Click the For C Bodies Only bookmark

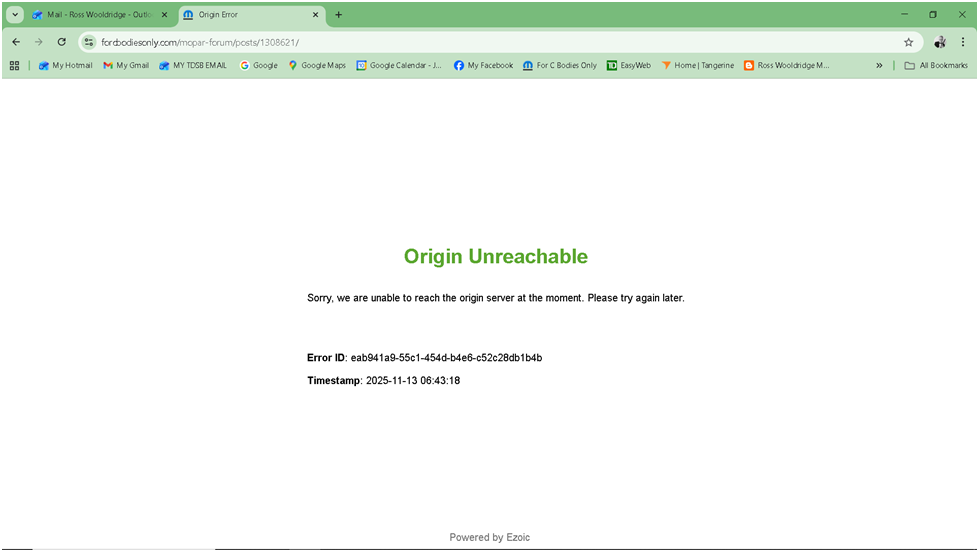(x=559, y=66)
